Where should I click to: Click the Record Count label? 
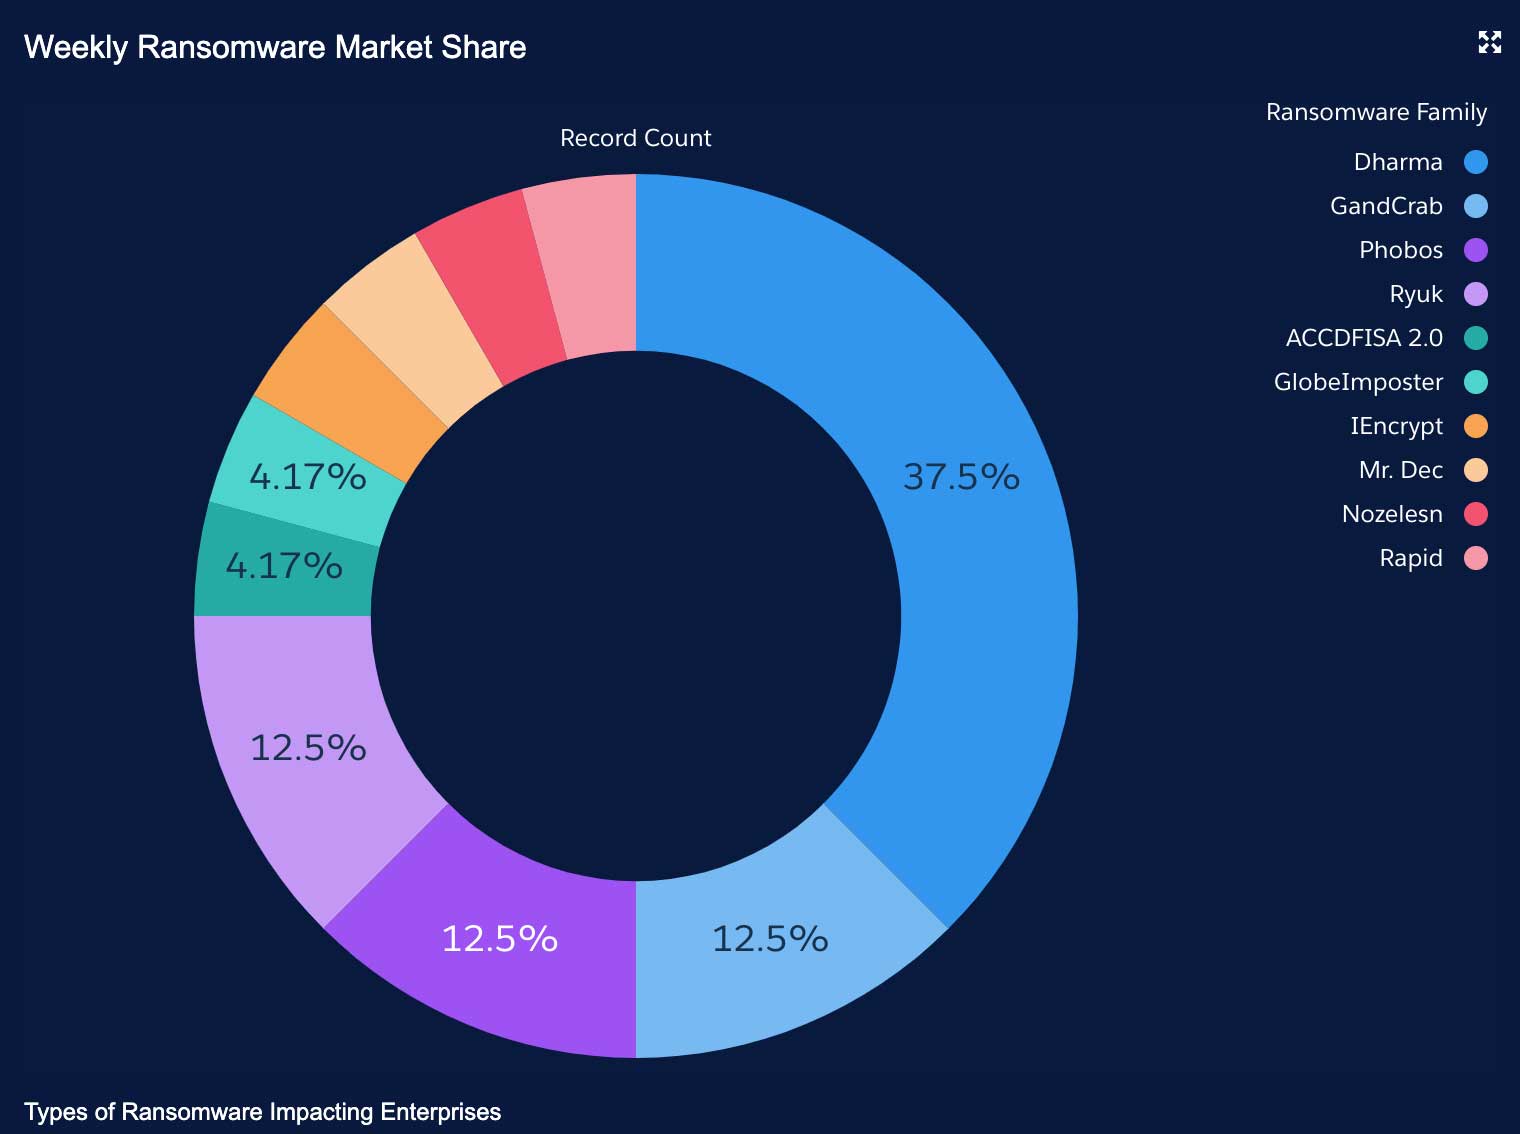pyautogui.click(x=635, y=138)
